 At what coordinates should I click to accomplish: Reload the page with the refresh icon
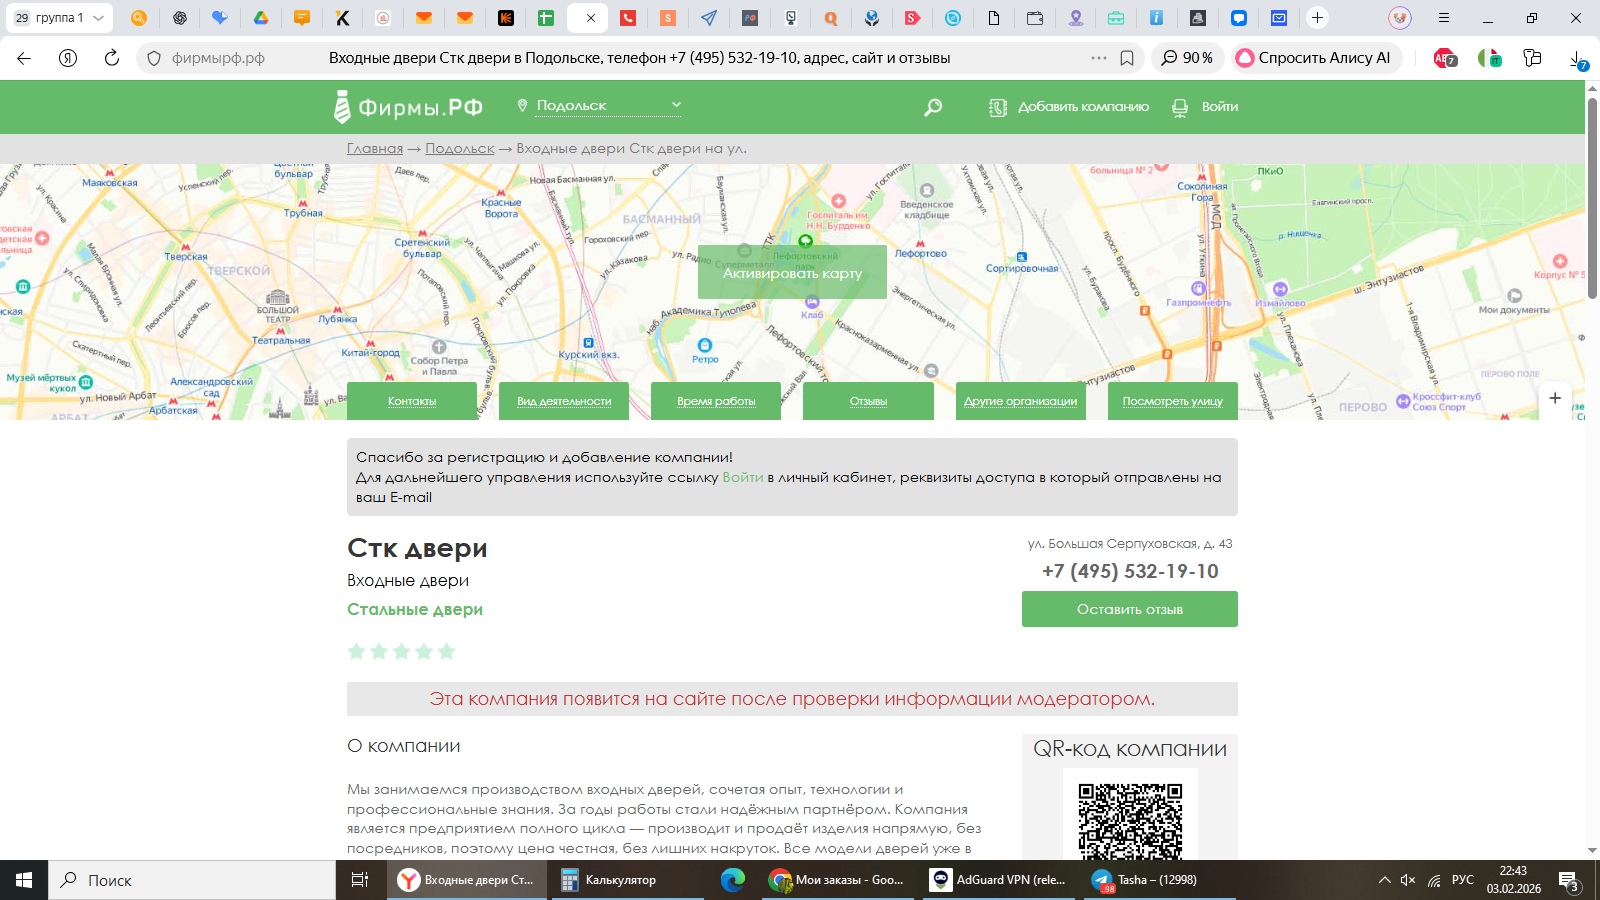click(112, 58)
